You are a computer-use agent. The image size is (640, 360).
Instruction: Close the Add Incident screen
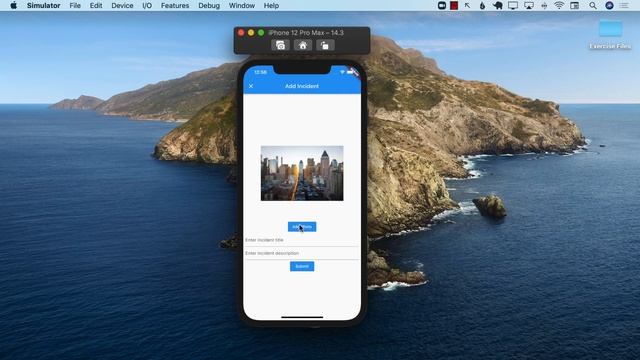click(251, 86)
